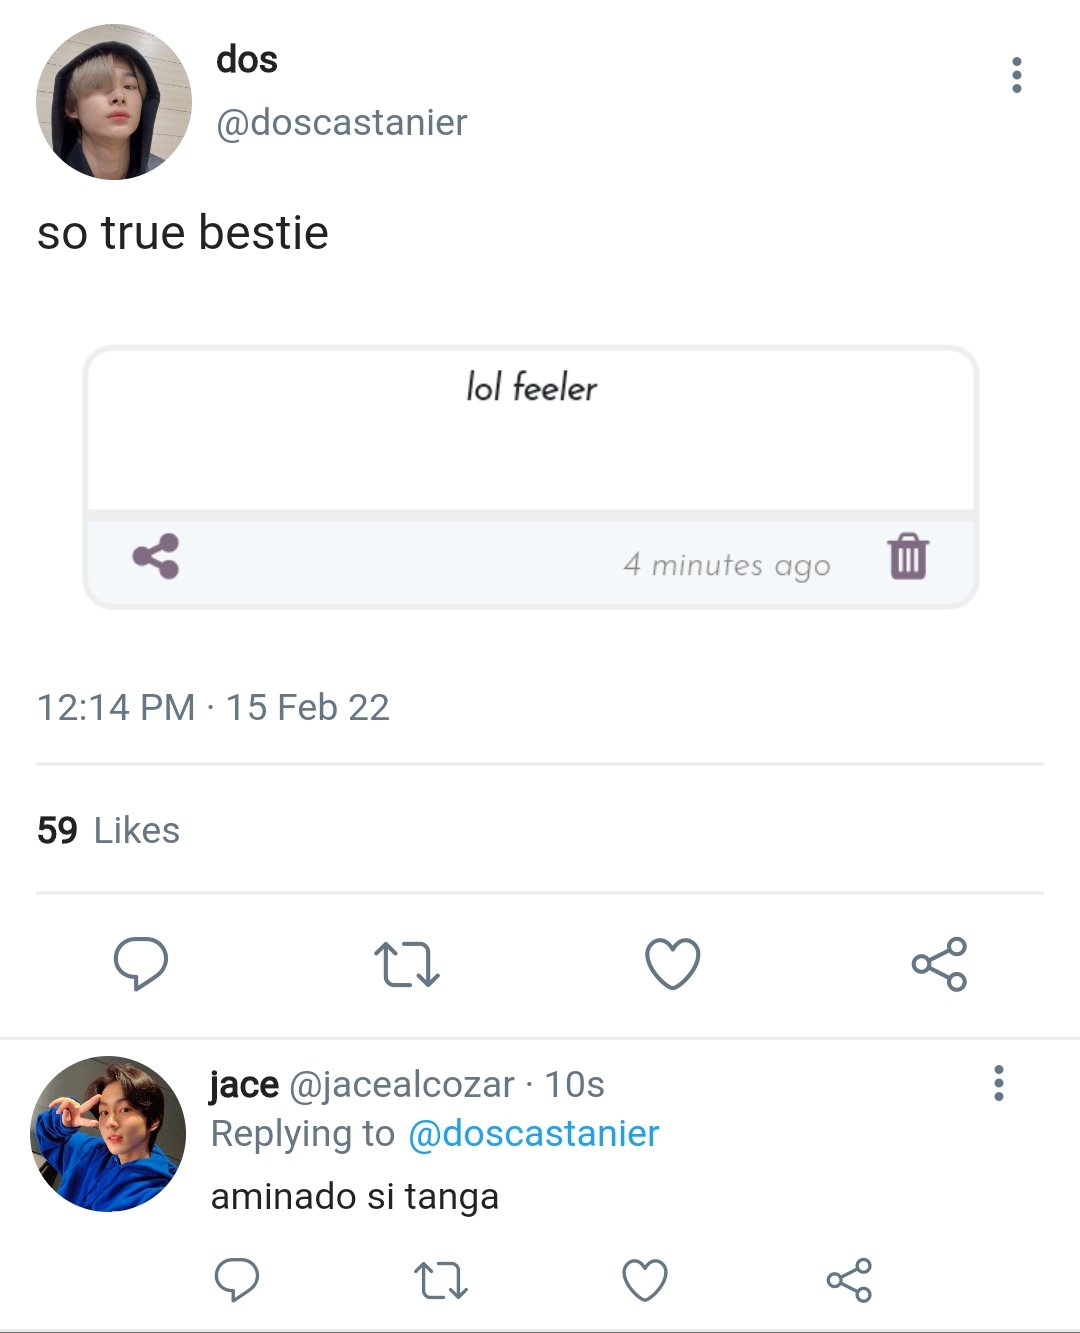View the 59 Likes list

(x=108, y=830)
